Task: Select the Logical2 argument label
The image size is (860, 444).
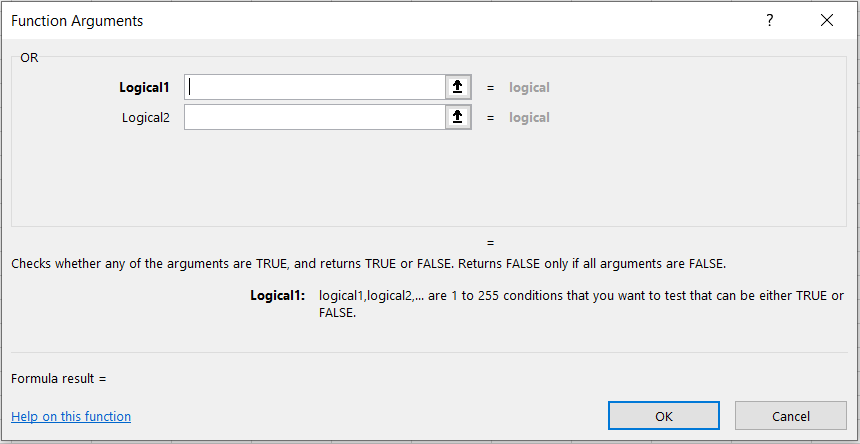Action: tap(146, 117)
